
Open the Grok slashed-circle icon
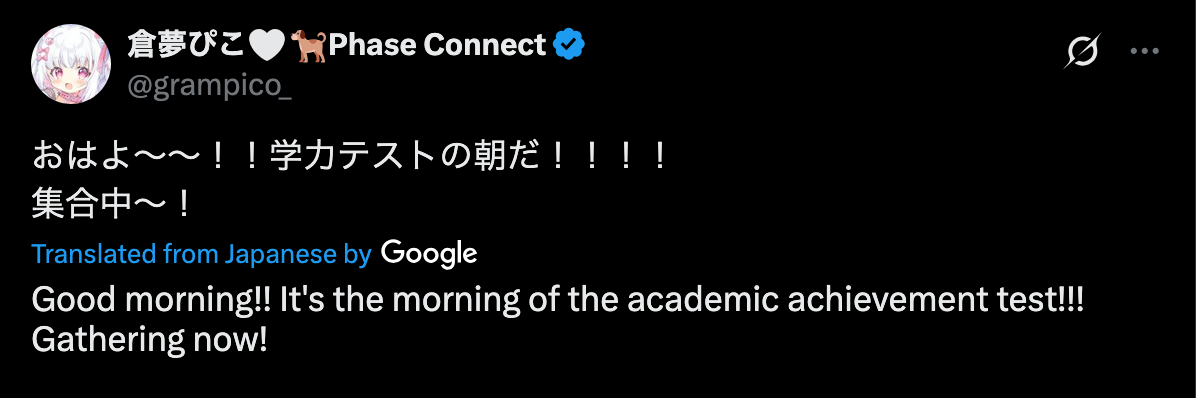(1084, 52)
